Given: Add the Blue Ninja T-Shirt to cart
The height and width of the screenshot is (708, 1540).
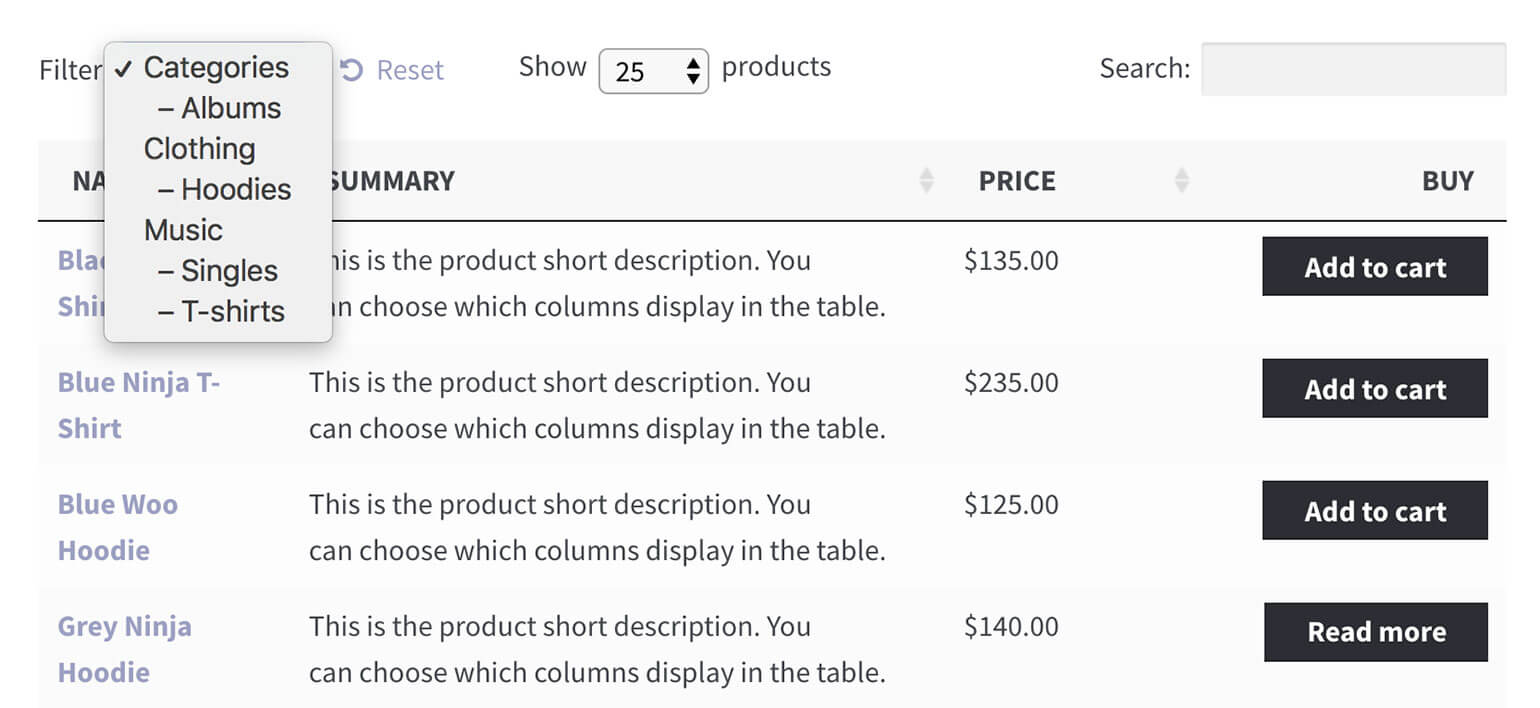Looking at the screenshot, I should click(x=1375, y=389).
